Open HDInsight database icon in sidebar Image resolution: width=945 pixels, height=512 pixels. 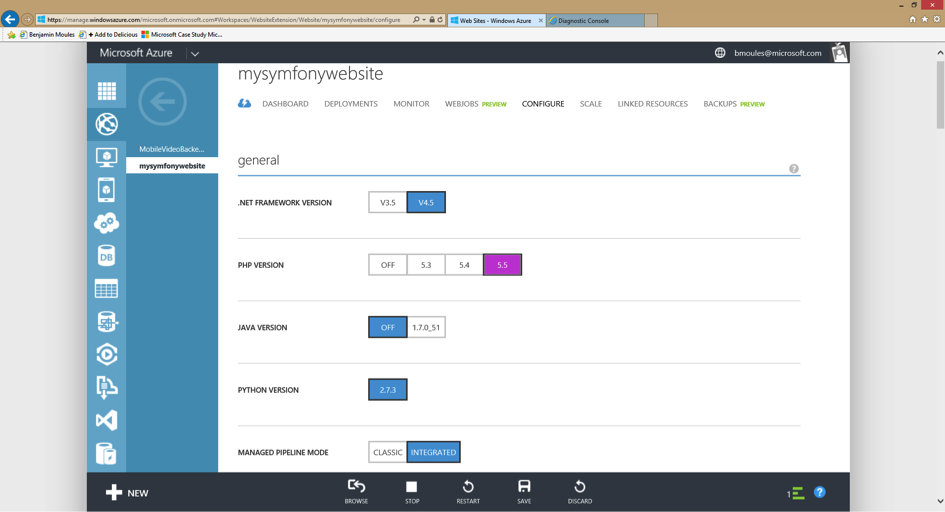tap(107, 322)
